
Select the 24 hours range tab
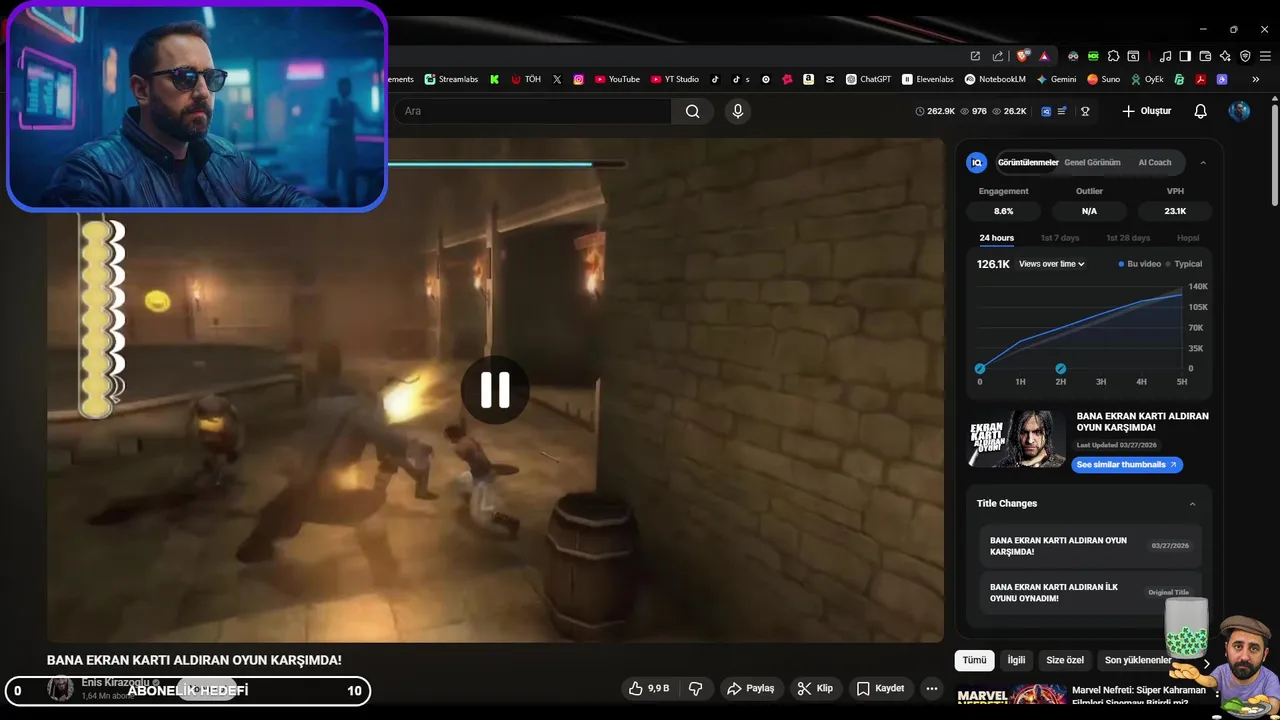point(996,238)
